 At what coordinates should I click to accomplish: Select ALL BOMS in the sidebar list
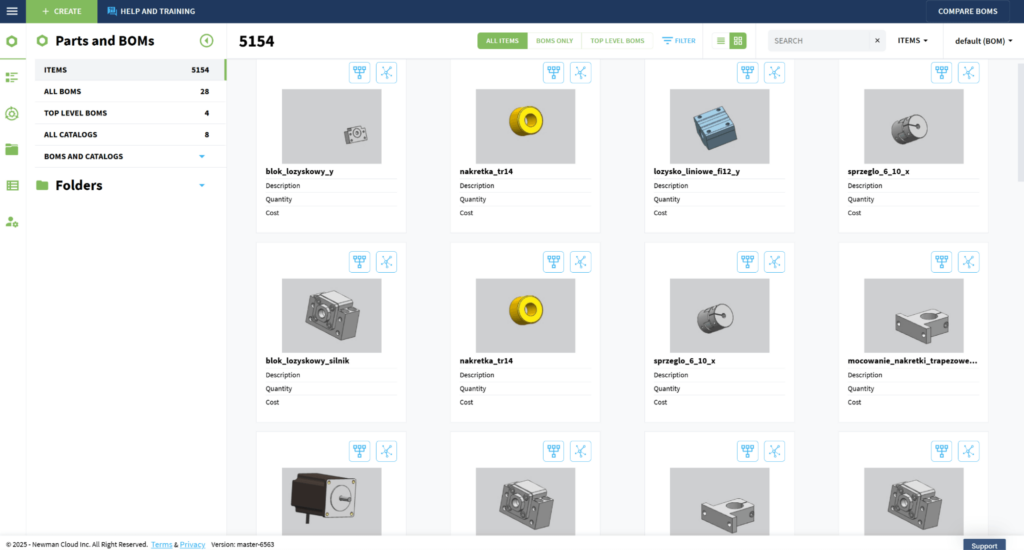click(130, 91)
